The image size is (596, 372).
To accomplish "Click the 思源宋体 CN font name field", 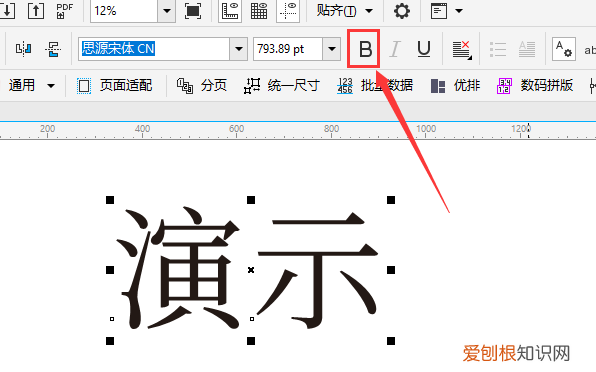I will coord(154,49).
